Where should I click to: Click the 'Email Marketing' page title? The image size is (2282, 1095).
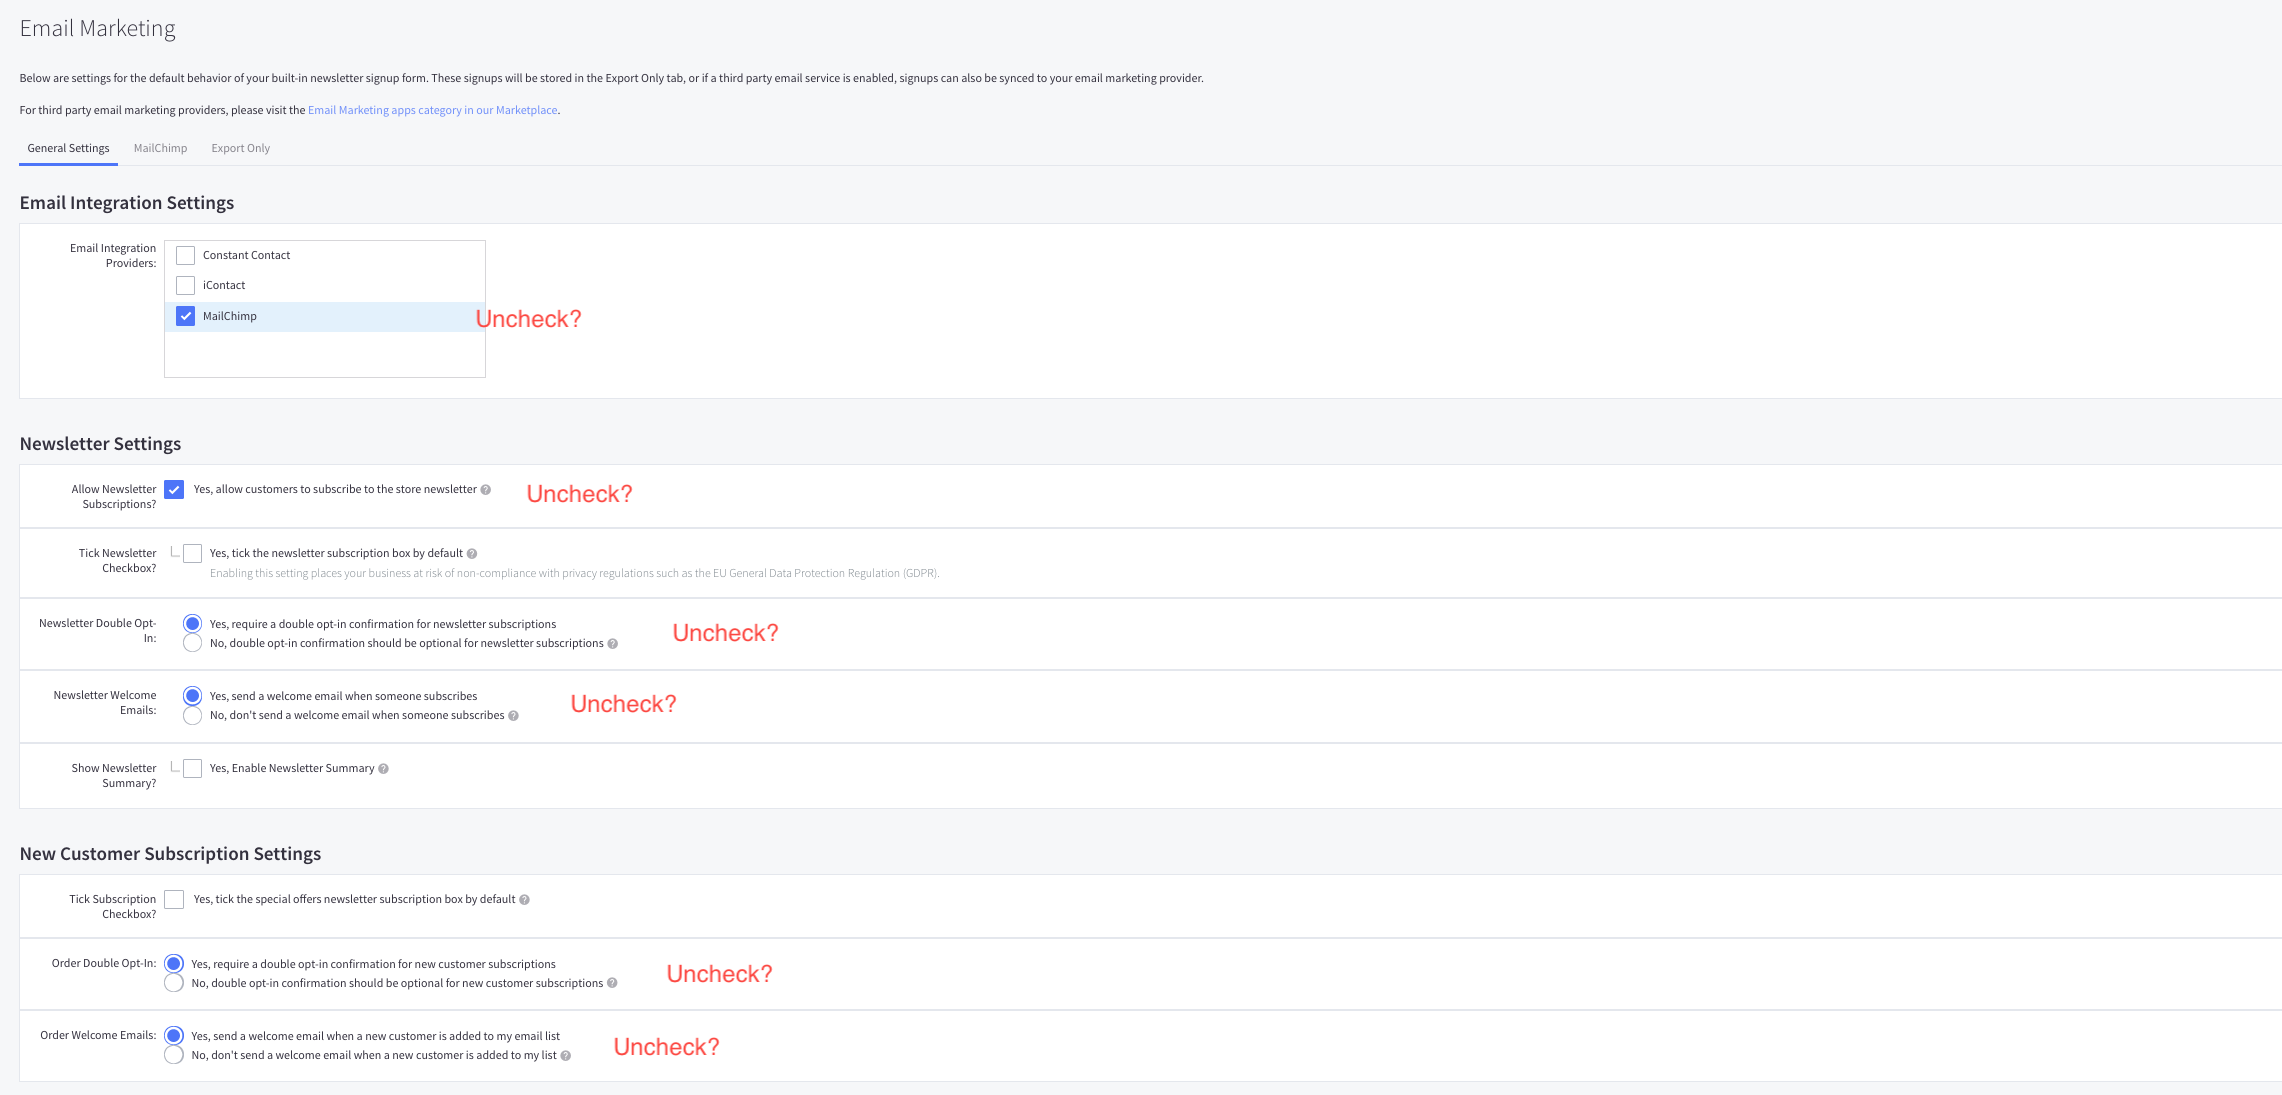98,28
